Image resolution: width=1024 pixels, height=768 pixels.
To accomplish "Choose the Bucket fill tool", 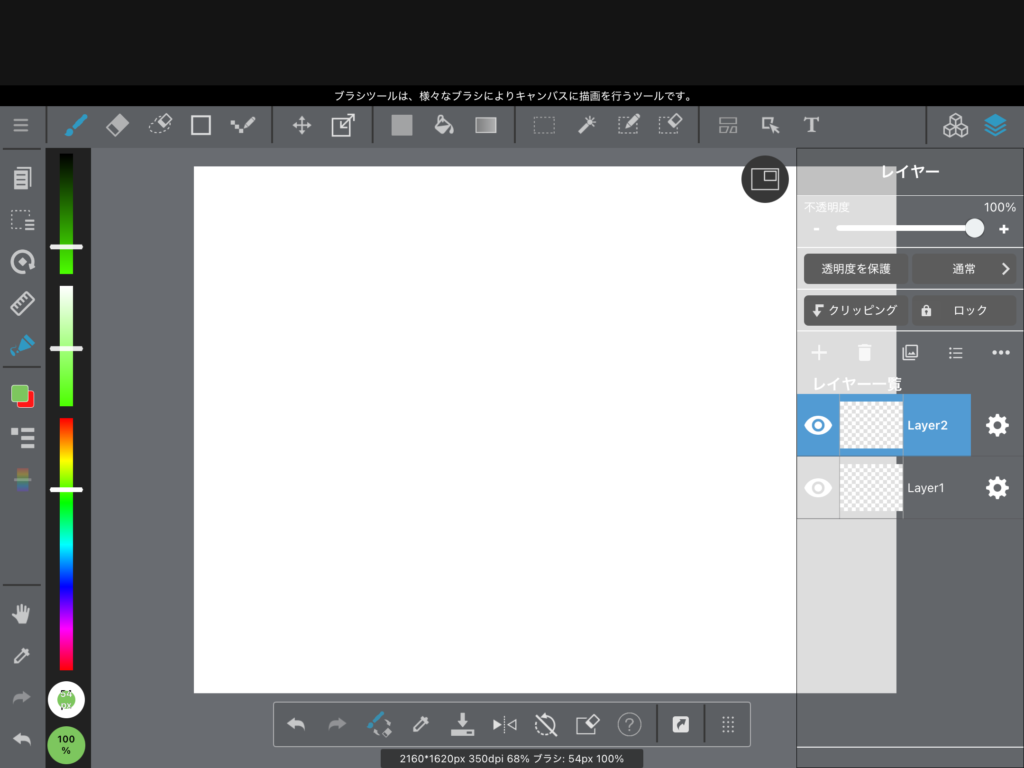I will 443,125.
